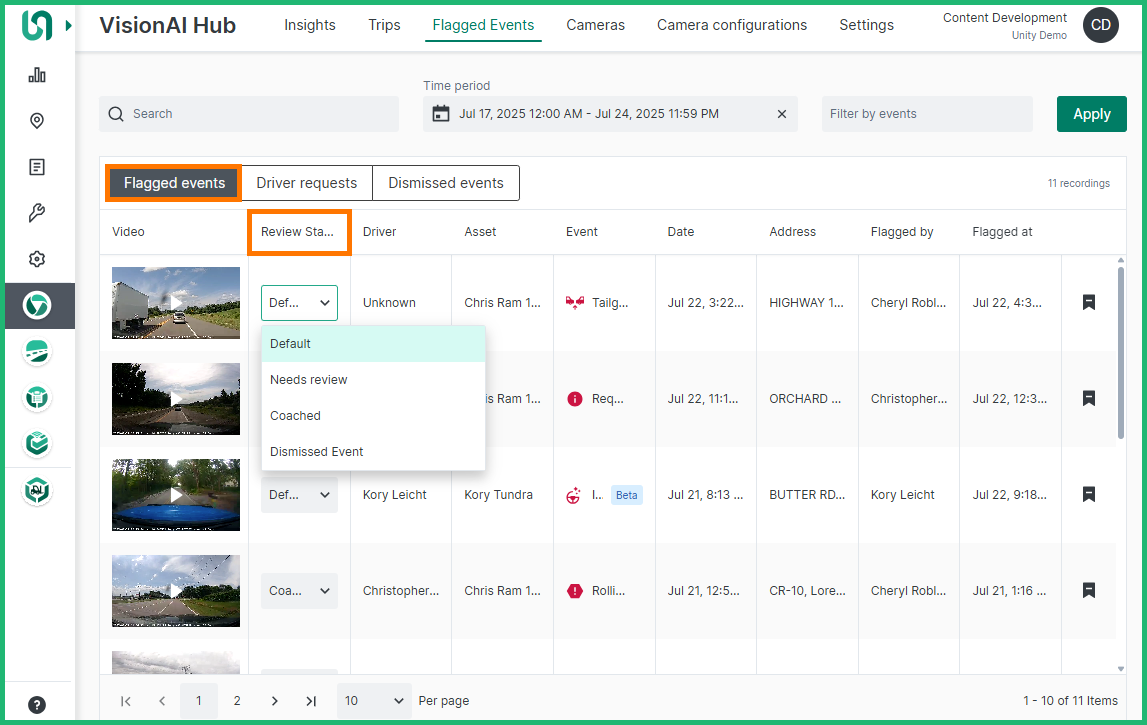The width and height of the screenshot is (1147, 725).
Task: Clear the time period with the X icon
Action: [782, 114]
